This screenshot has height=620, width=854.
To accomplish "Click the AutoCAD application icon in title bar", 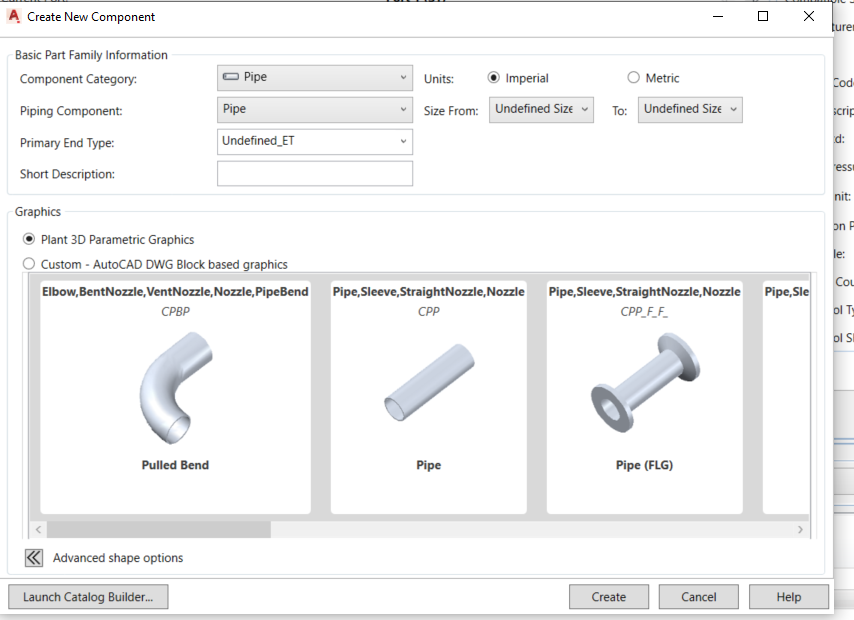I will 13,16.
